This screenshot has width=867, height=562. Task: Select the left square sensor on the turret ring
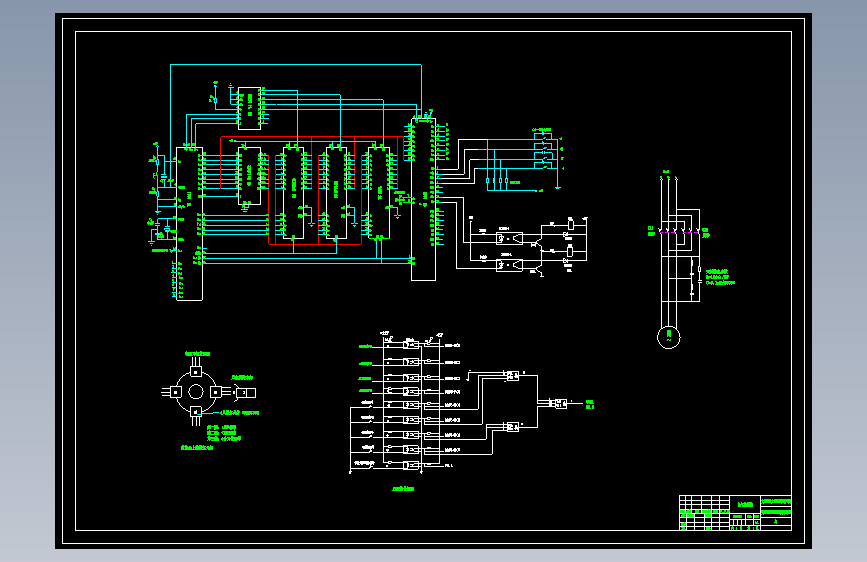pos(175,392)
